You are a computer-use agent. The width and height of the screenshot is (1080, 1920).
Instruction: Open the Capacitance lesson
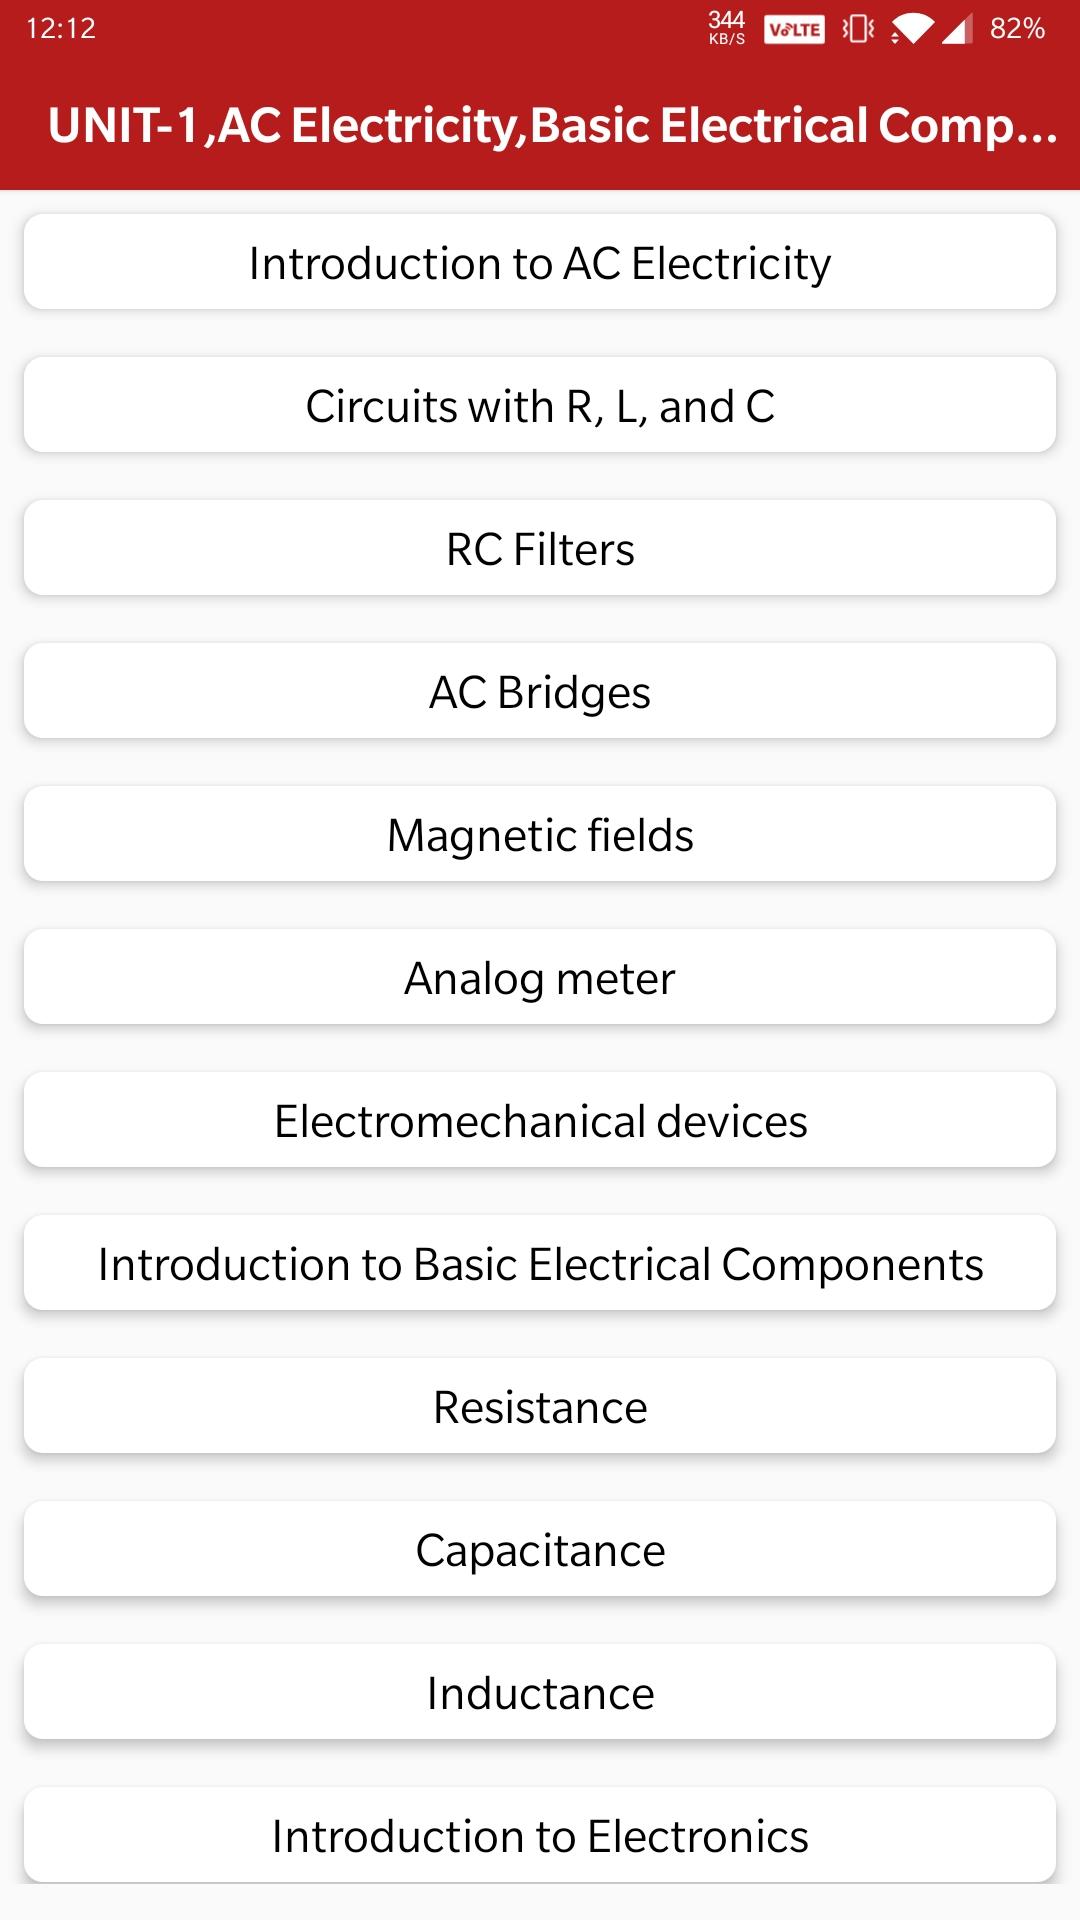tap(540, 1550)
